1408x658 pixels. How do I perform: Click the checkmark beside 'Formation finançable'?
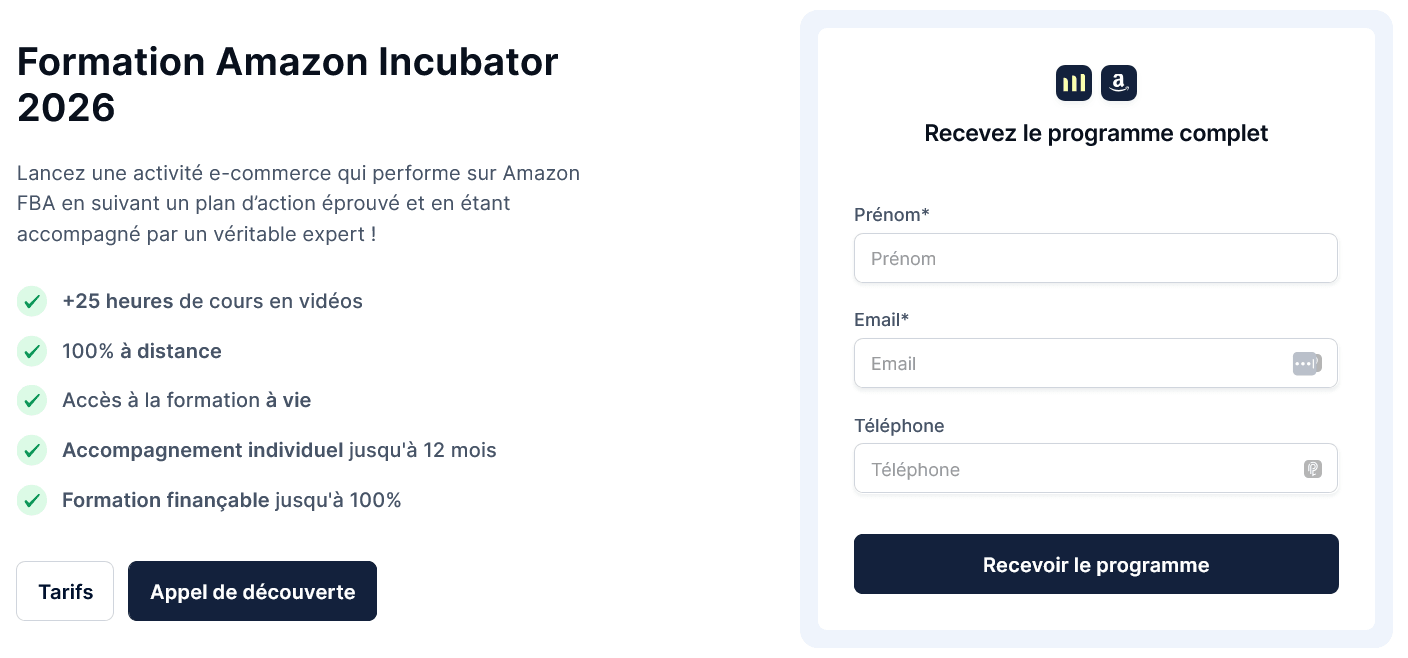tap(32, 500)
